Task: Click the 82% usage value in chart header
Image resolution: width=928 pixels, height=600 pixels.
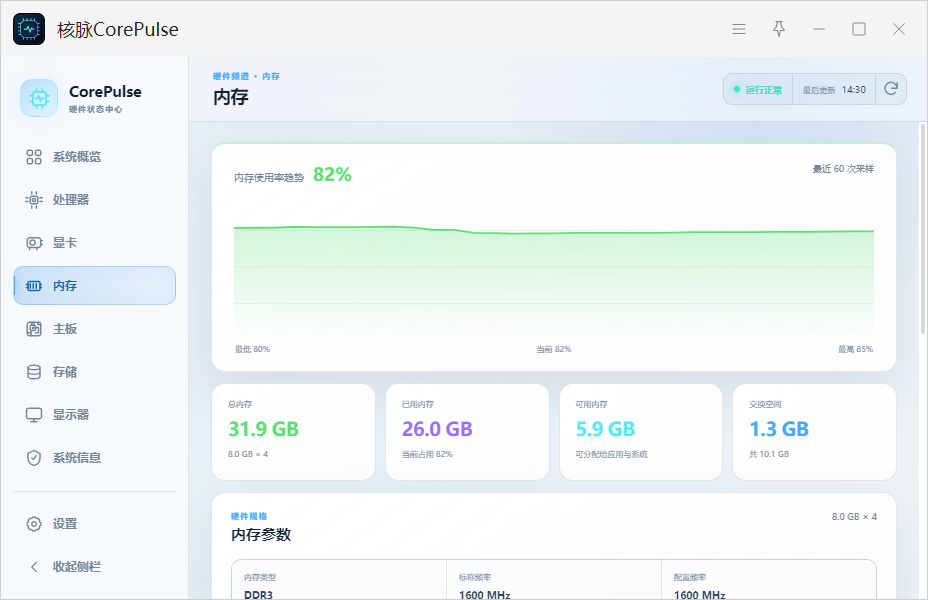Action: pyautogui.click(x=332, y=175)
